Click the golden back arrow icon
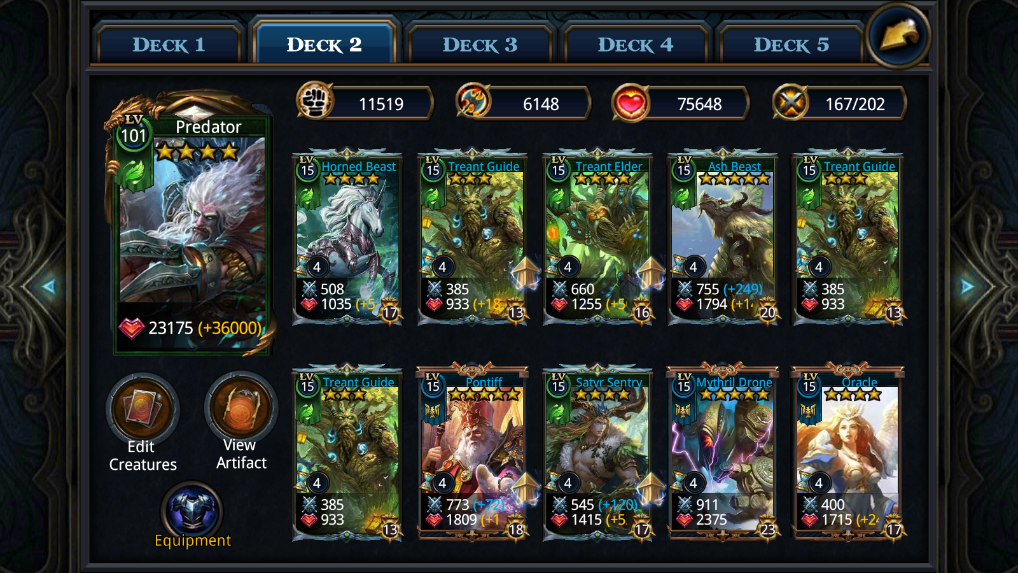Viewport: 1018px width, 573px height. [899, 34]
